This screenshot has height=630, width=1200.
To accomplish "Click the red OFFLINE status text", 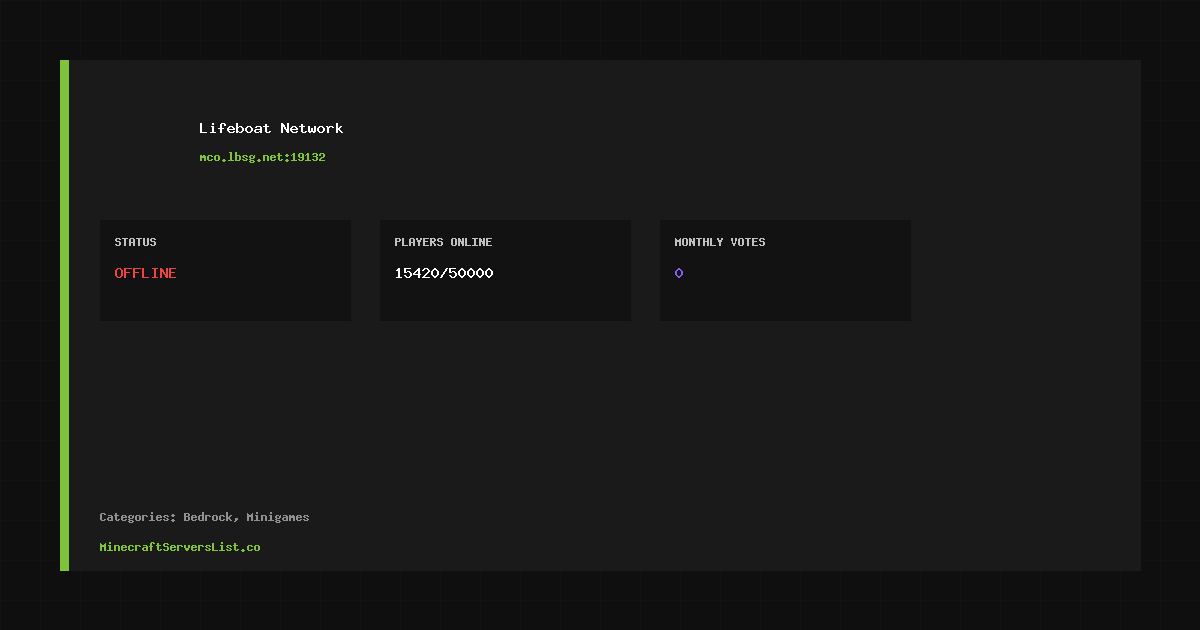I will click(145, 273).
